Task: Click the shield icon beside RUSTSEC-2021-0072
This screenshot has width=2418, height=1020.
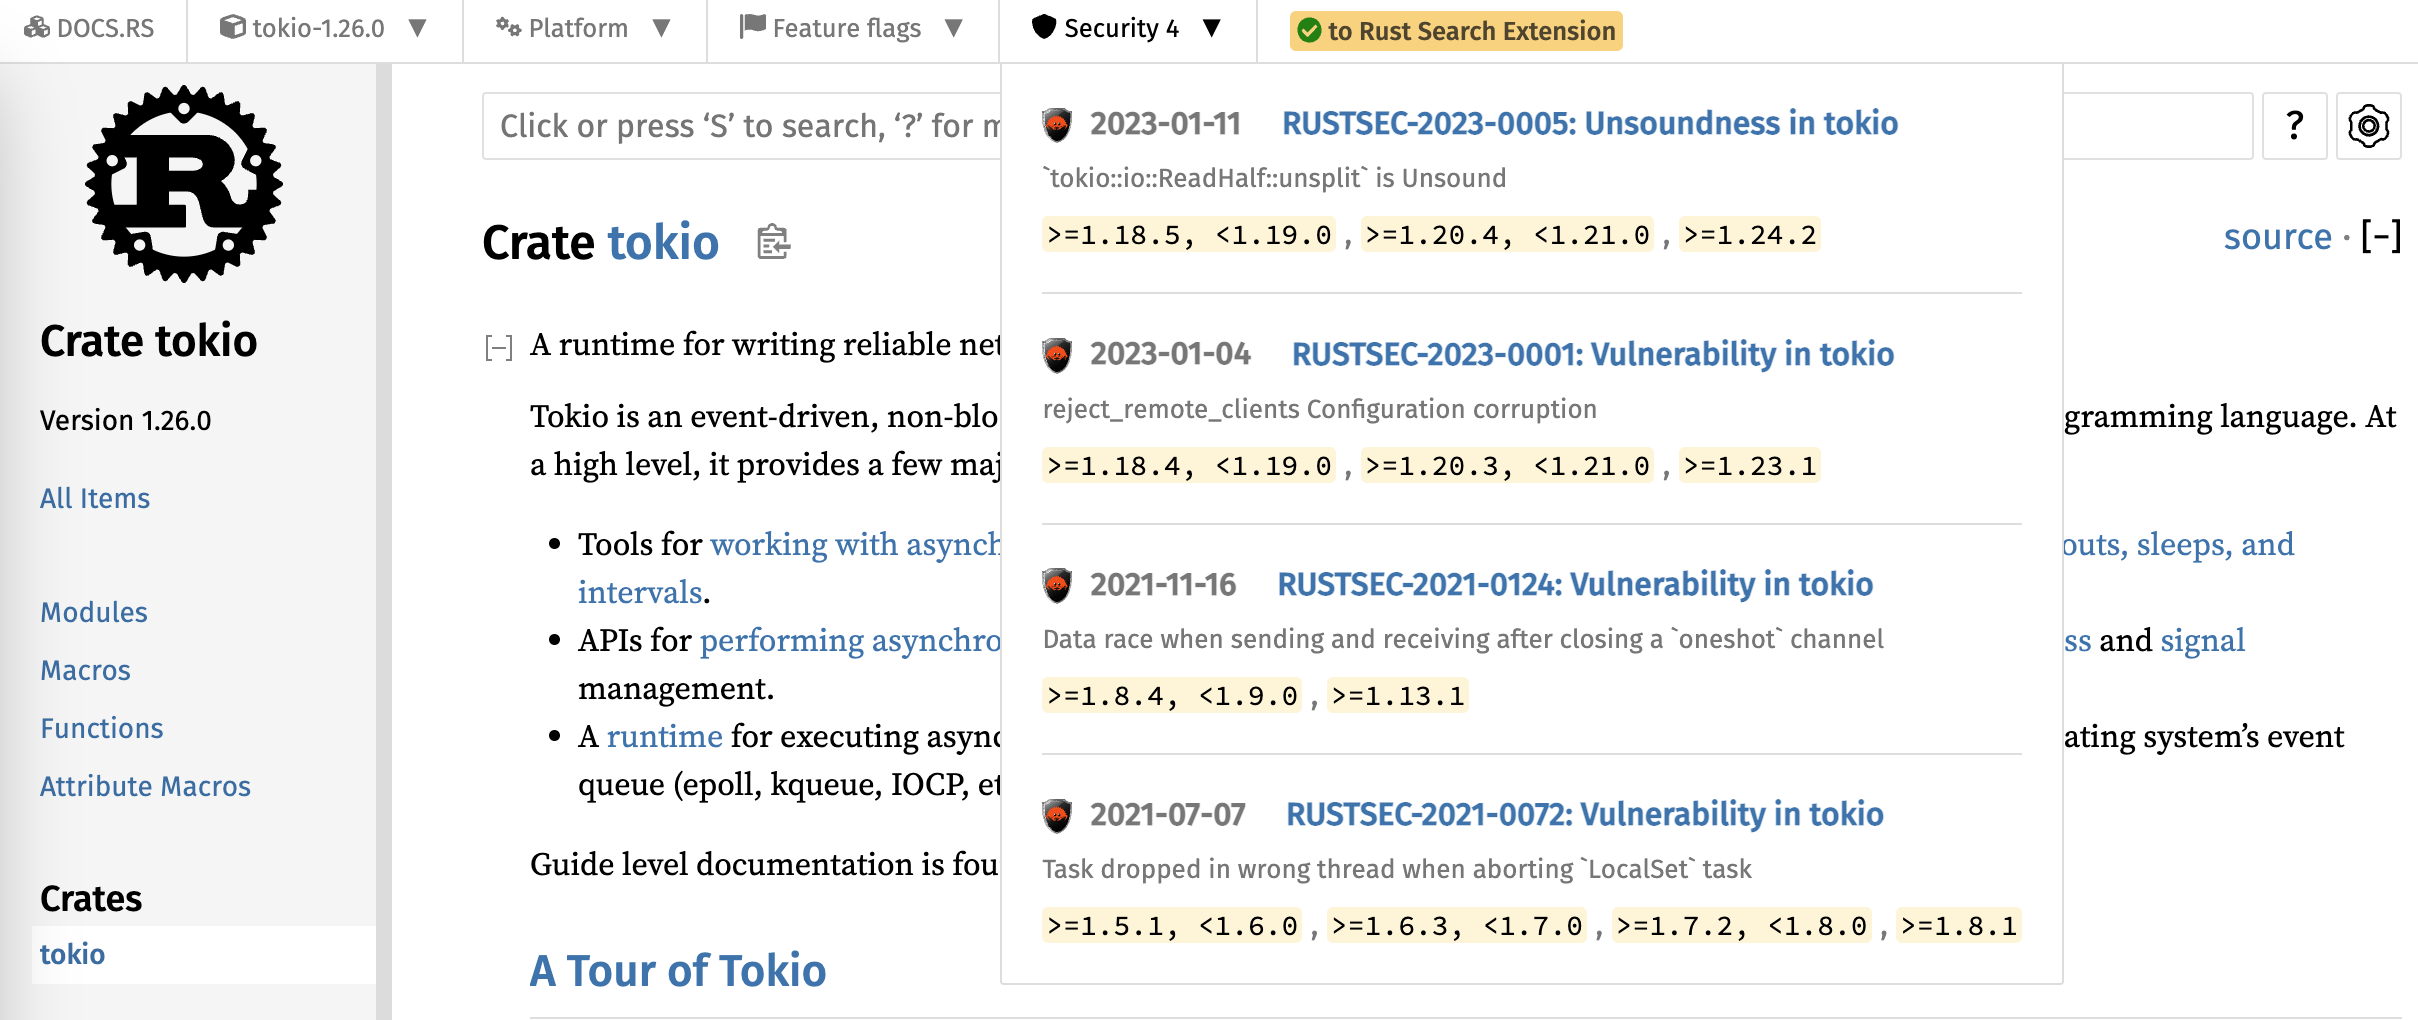Action: [x=1057, y=815]
